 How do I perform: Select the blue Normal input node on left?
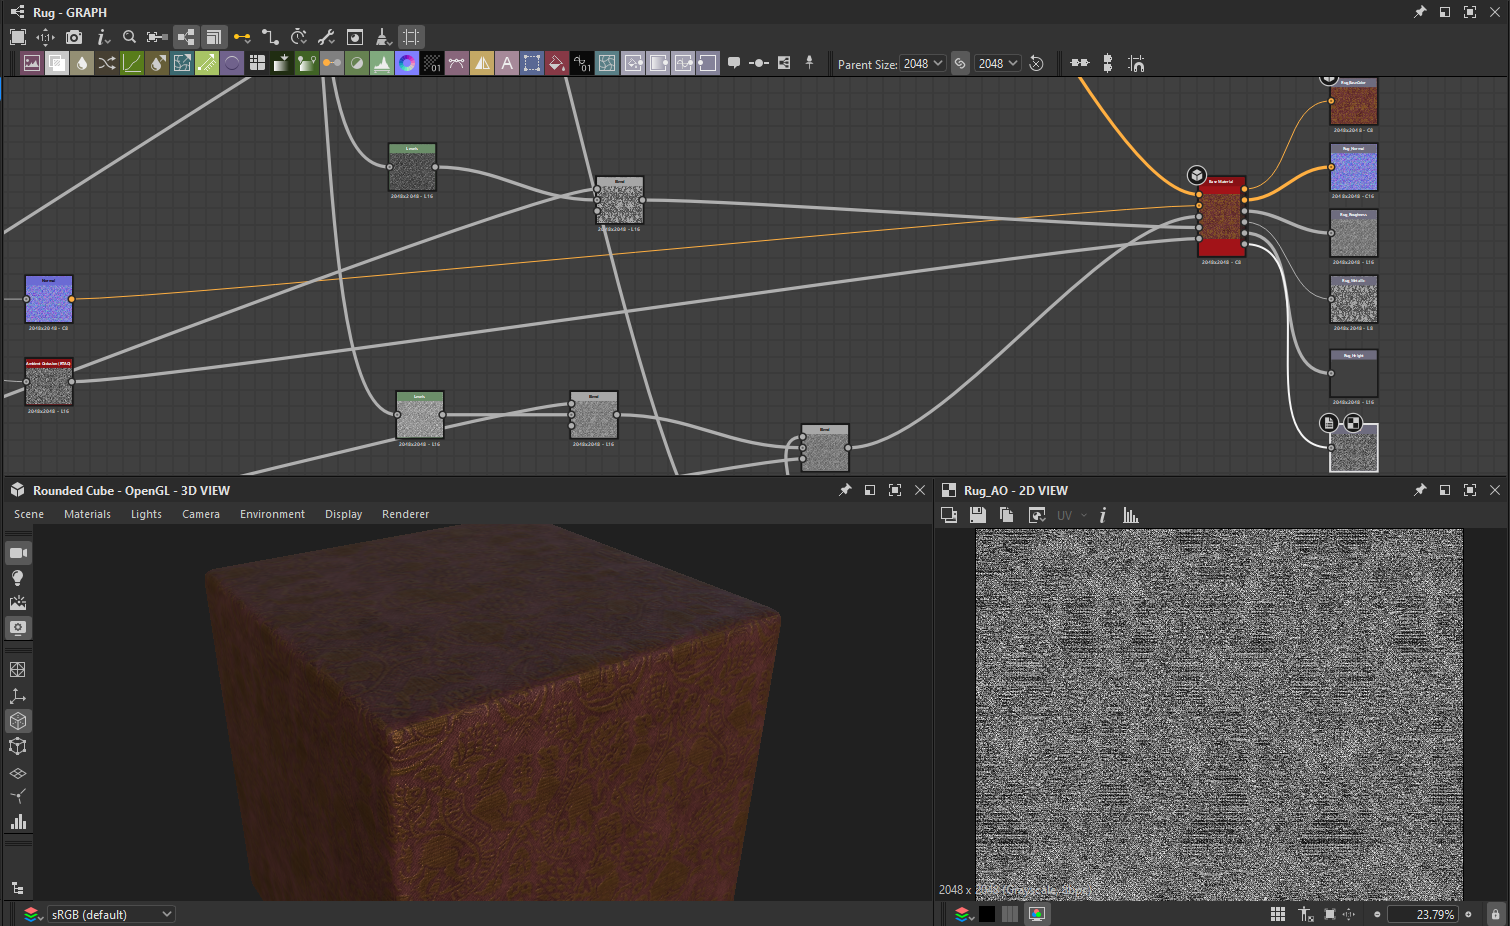point(49,299)
